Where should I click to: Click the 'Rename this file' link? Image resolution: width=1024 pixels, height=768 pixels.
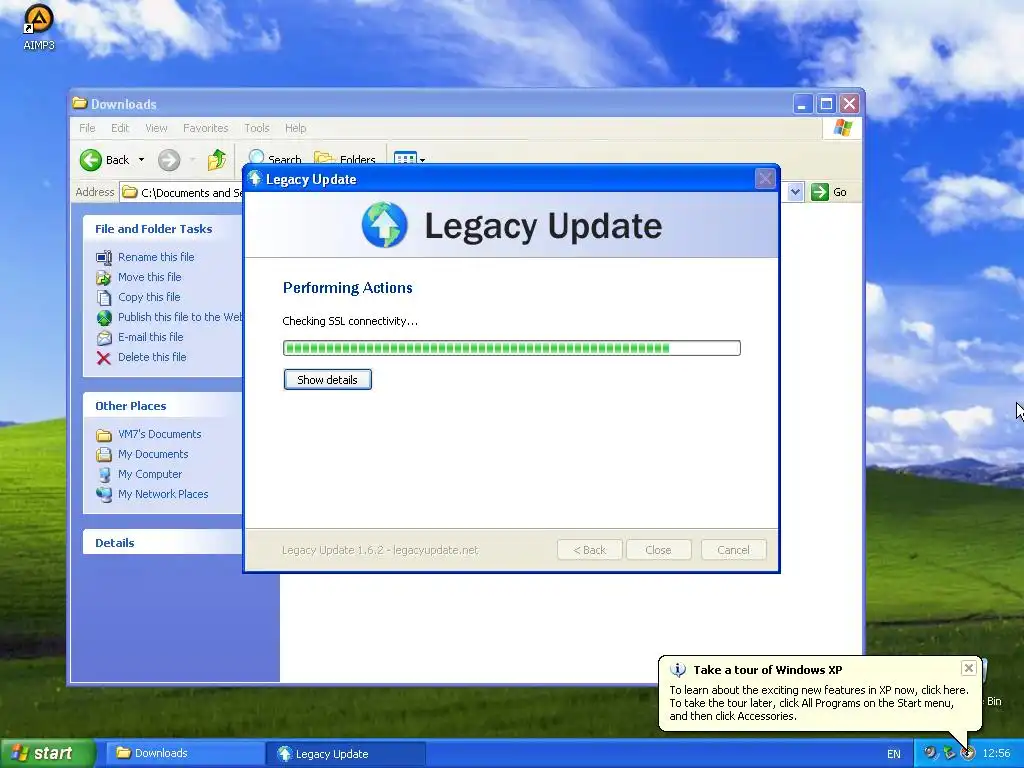pos(156,257)
